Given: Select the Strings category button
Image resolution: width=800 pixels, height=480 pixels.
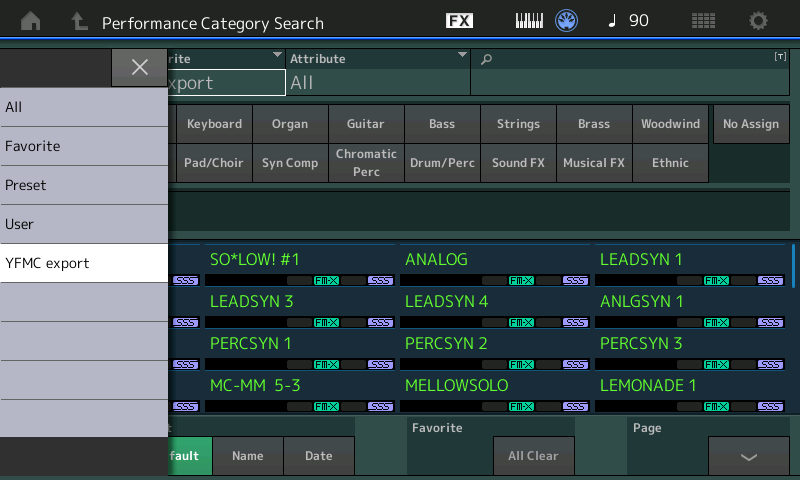Looking at the screenshot, I should [518, 124].
